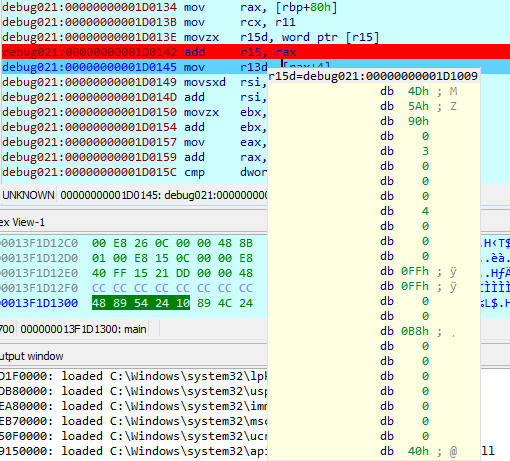This screenshot has width=510, height=461.
Task: Click the UNKNOWN status bar label
Action: (x=28, y=195)
